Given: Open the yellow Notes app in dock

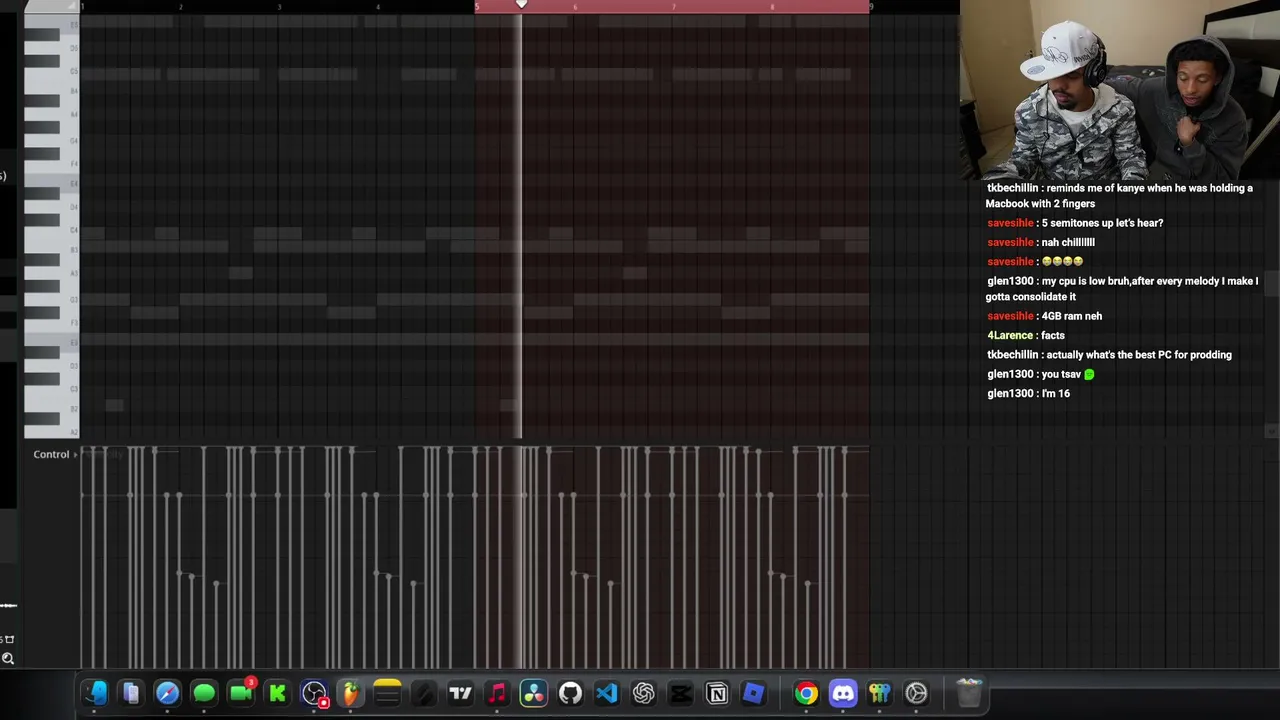Looking at the screenshot, I should (x=387, y=693).
